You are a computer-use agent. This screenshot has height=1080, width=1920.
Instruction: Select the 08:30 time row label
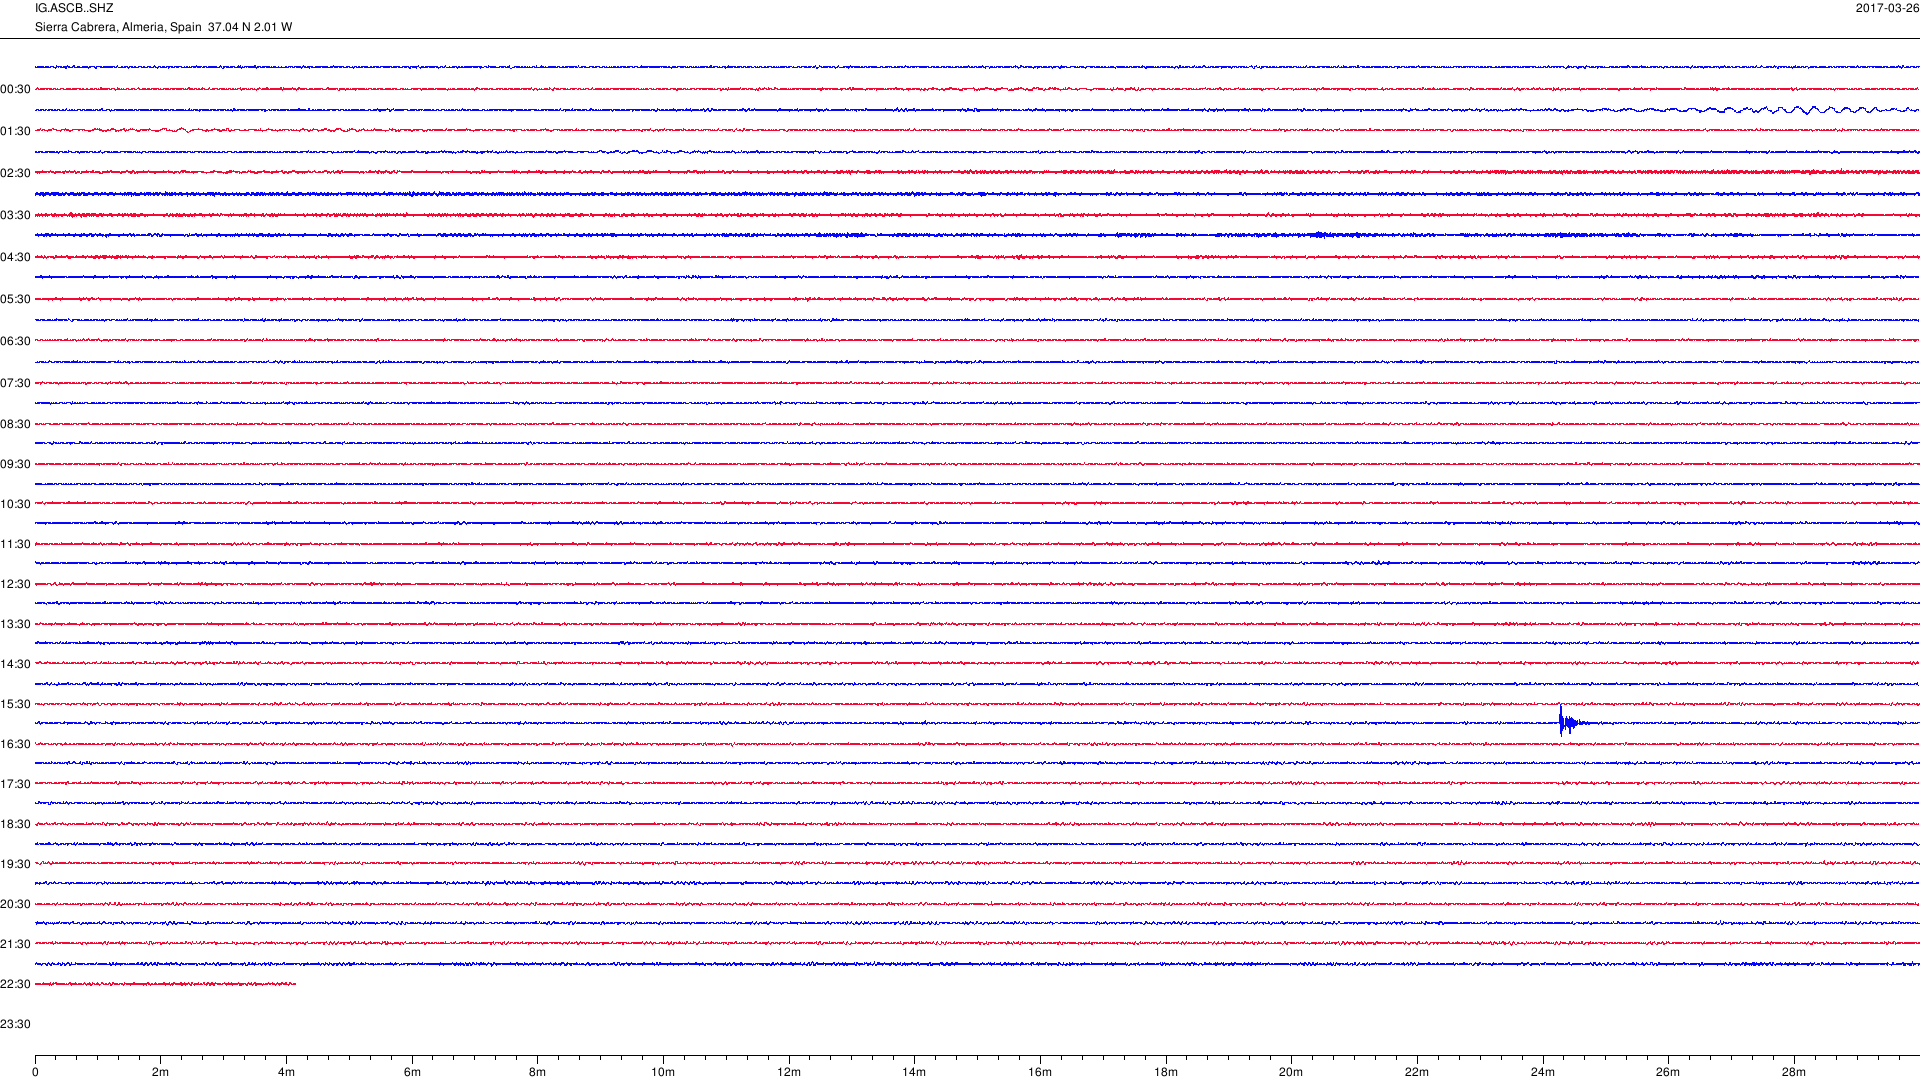click(x=15, y=425)
